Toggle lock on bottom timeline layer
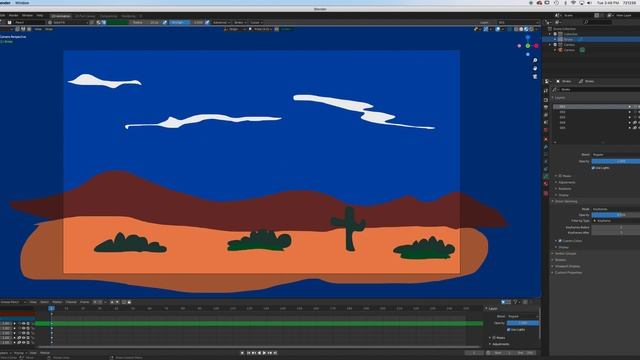Image resolution: width=640 pixels, height=360 pixels. [28, 342]
